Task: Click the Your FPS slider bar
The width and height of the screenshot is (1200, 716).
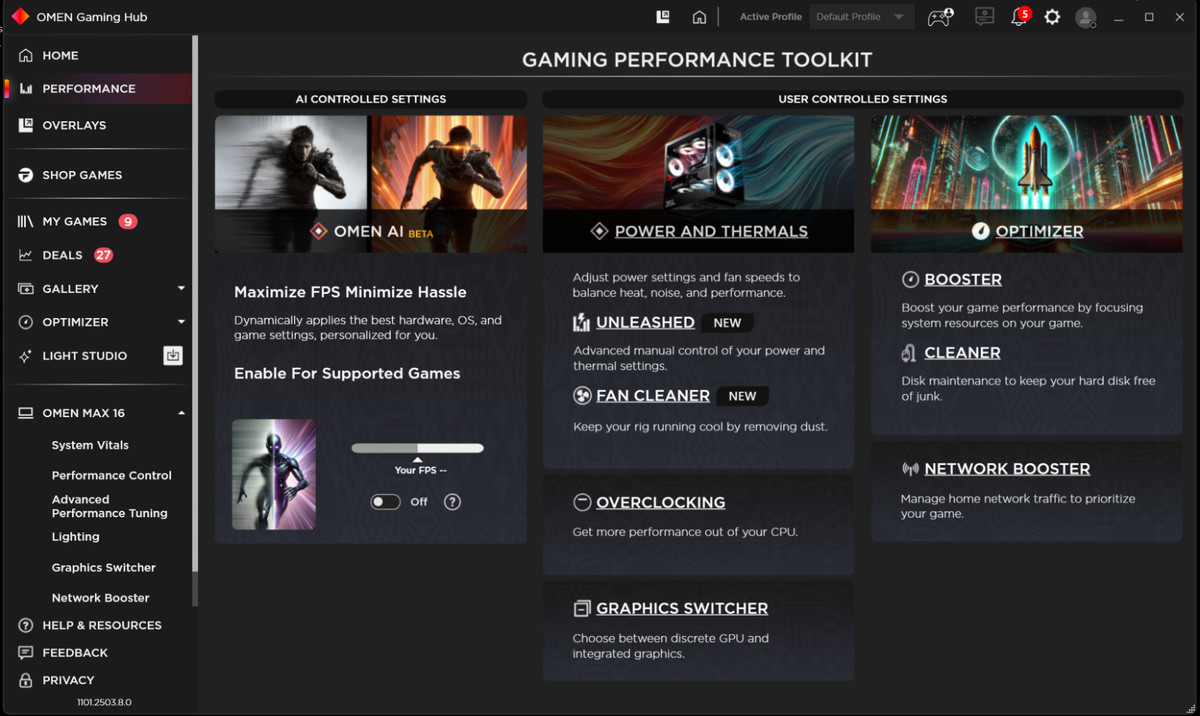Action: tap(417, 448)
